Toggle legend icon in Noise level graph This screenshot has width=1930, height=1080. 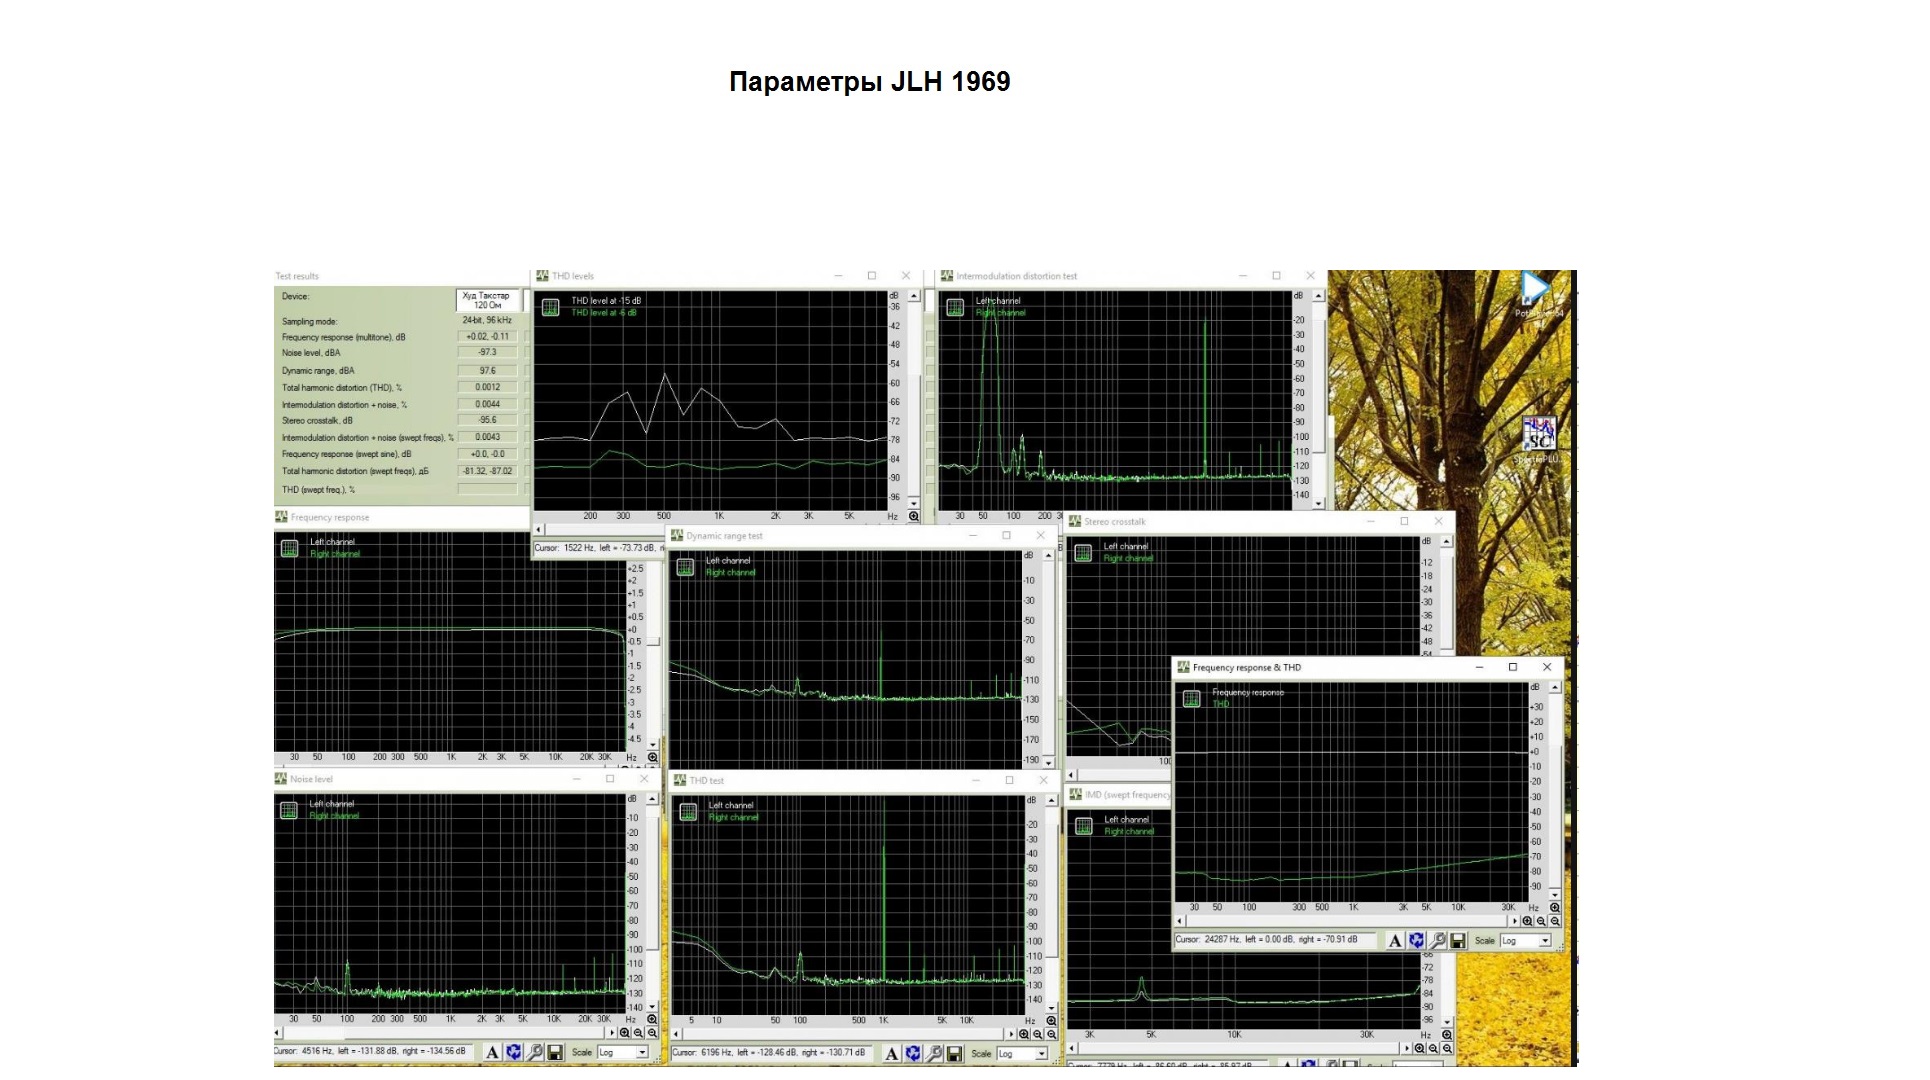[x=289, y=810]
